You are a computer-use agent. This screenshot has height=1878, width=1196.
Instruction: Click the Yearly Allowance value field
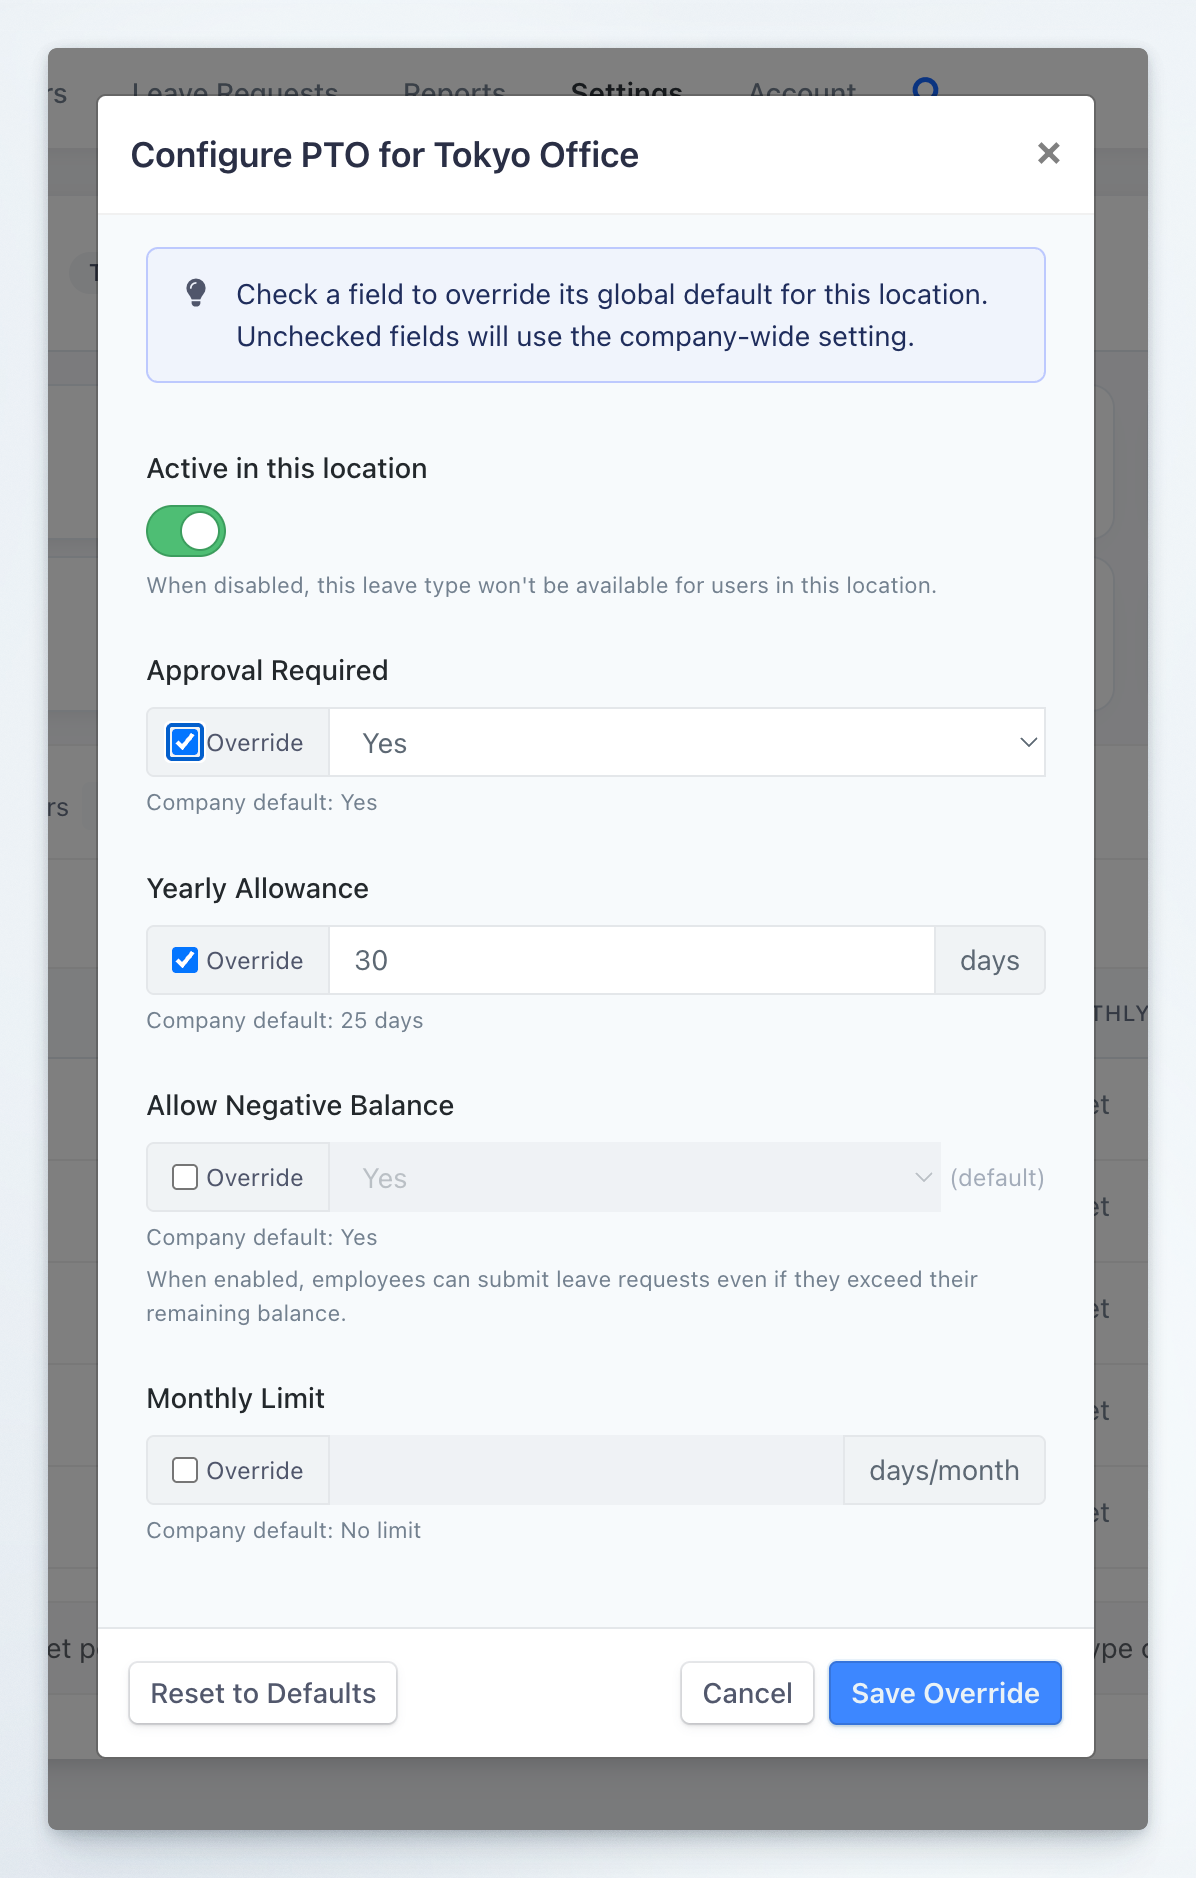tap(632, 959)
